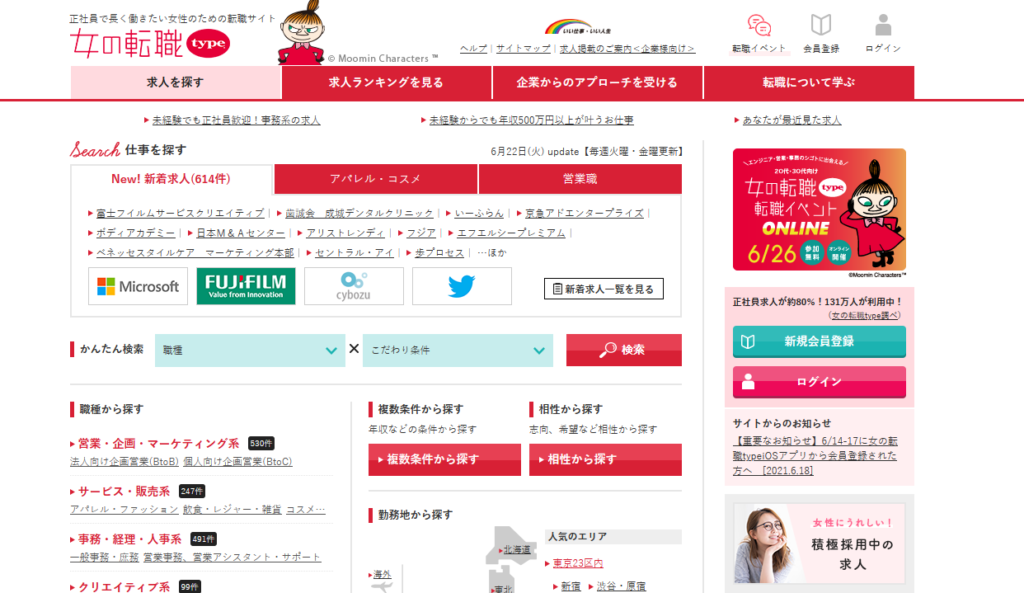The height and width of the screenshot is (593, 1024).
Task: Select the Microsoft company logo
Action: pyautogui.click(x=137, y=286)
